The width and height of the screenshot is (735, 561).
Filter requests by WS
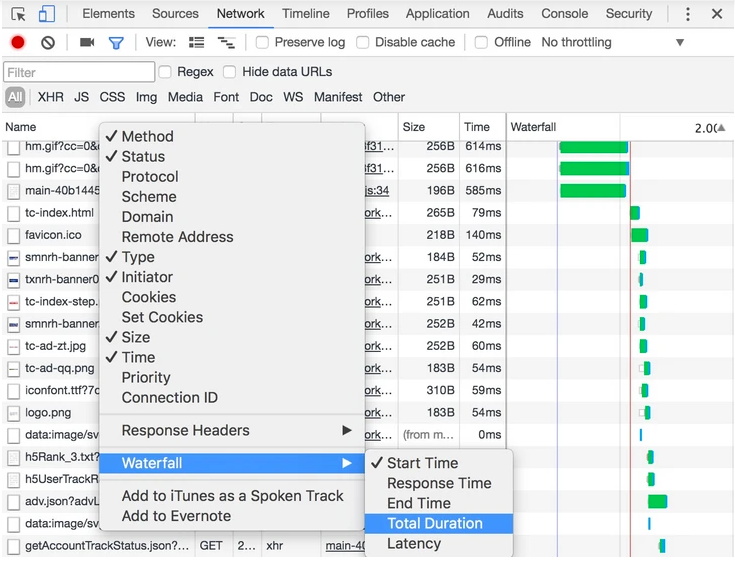click(293, 97)
